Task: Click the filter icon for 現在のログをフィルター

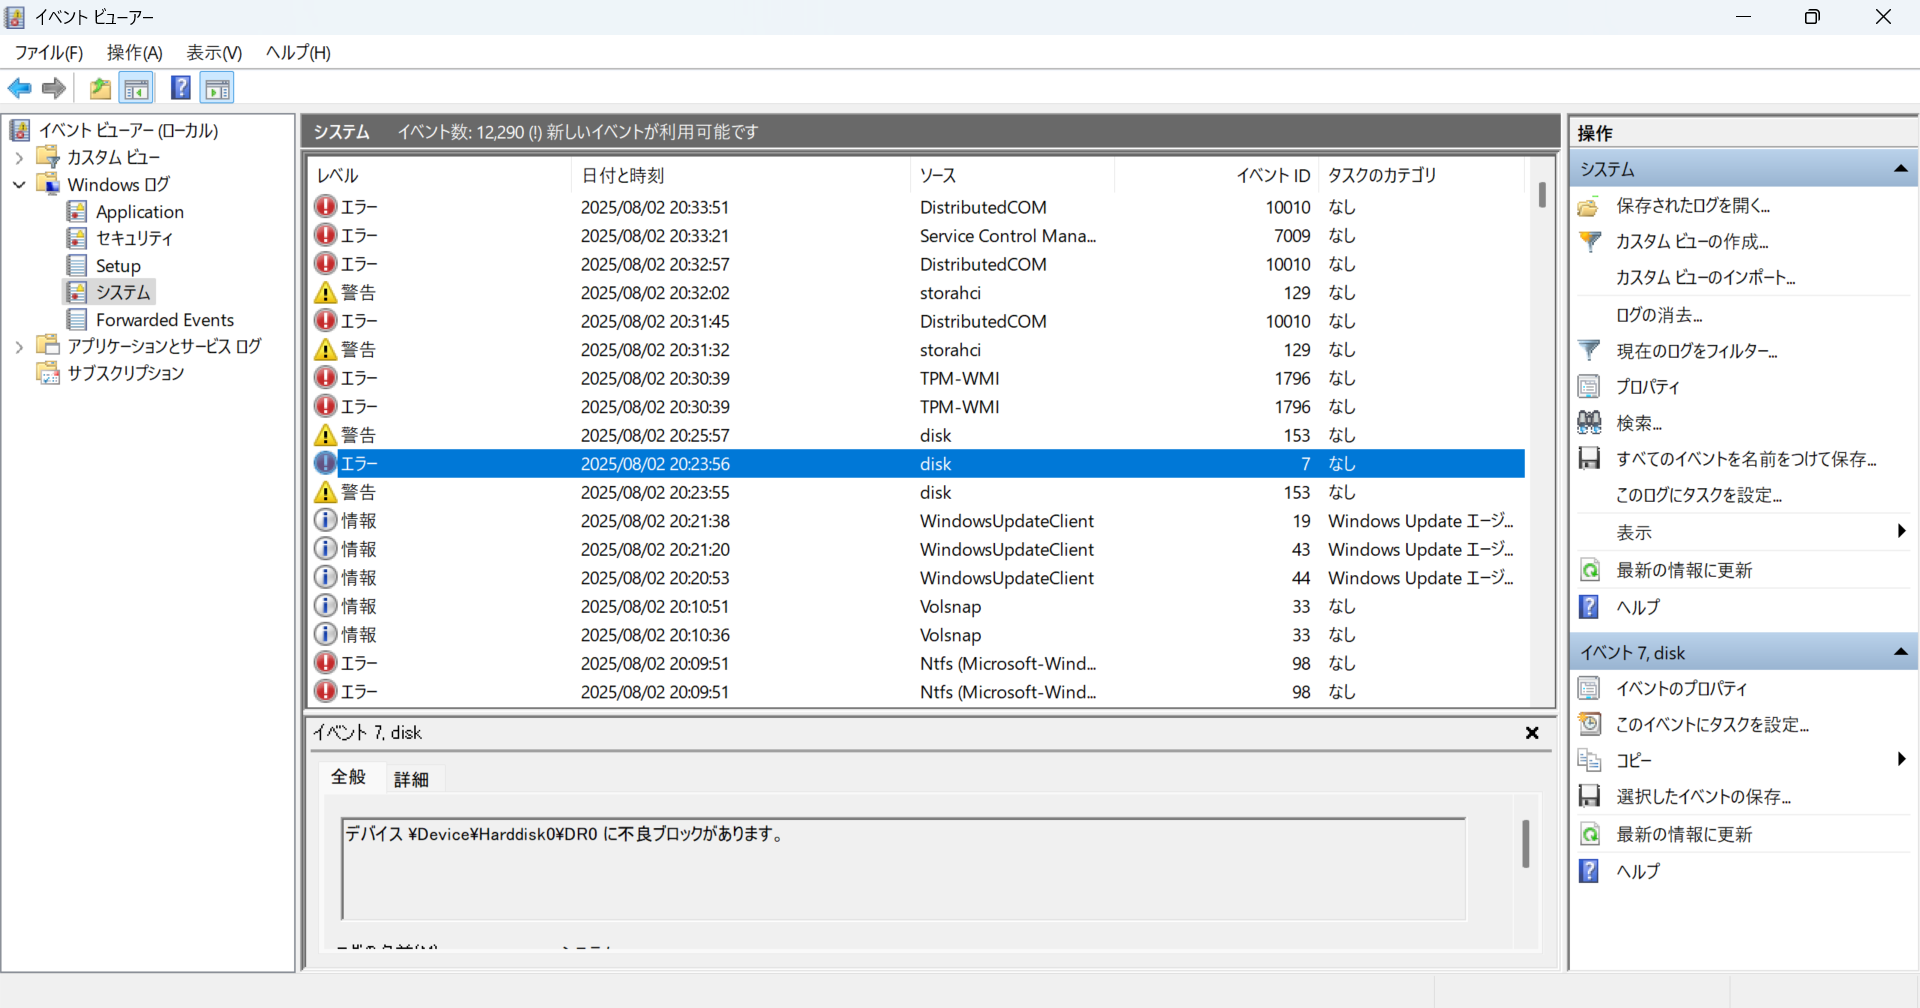Action: pos(1589,351)
